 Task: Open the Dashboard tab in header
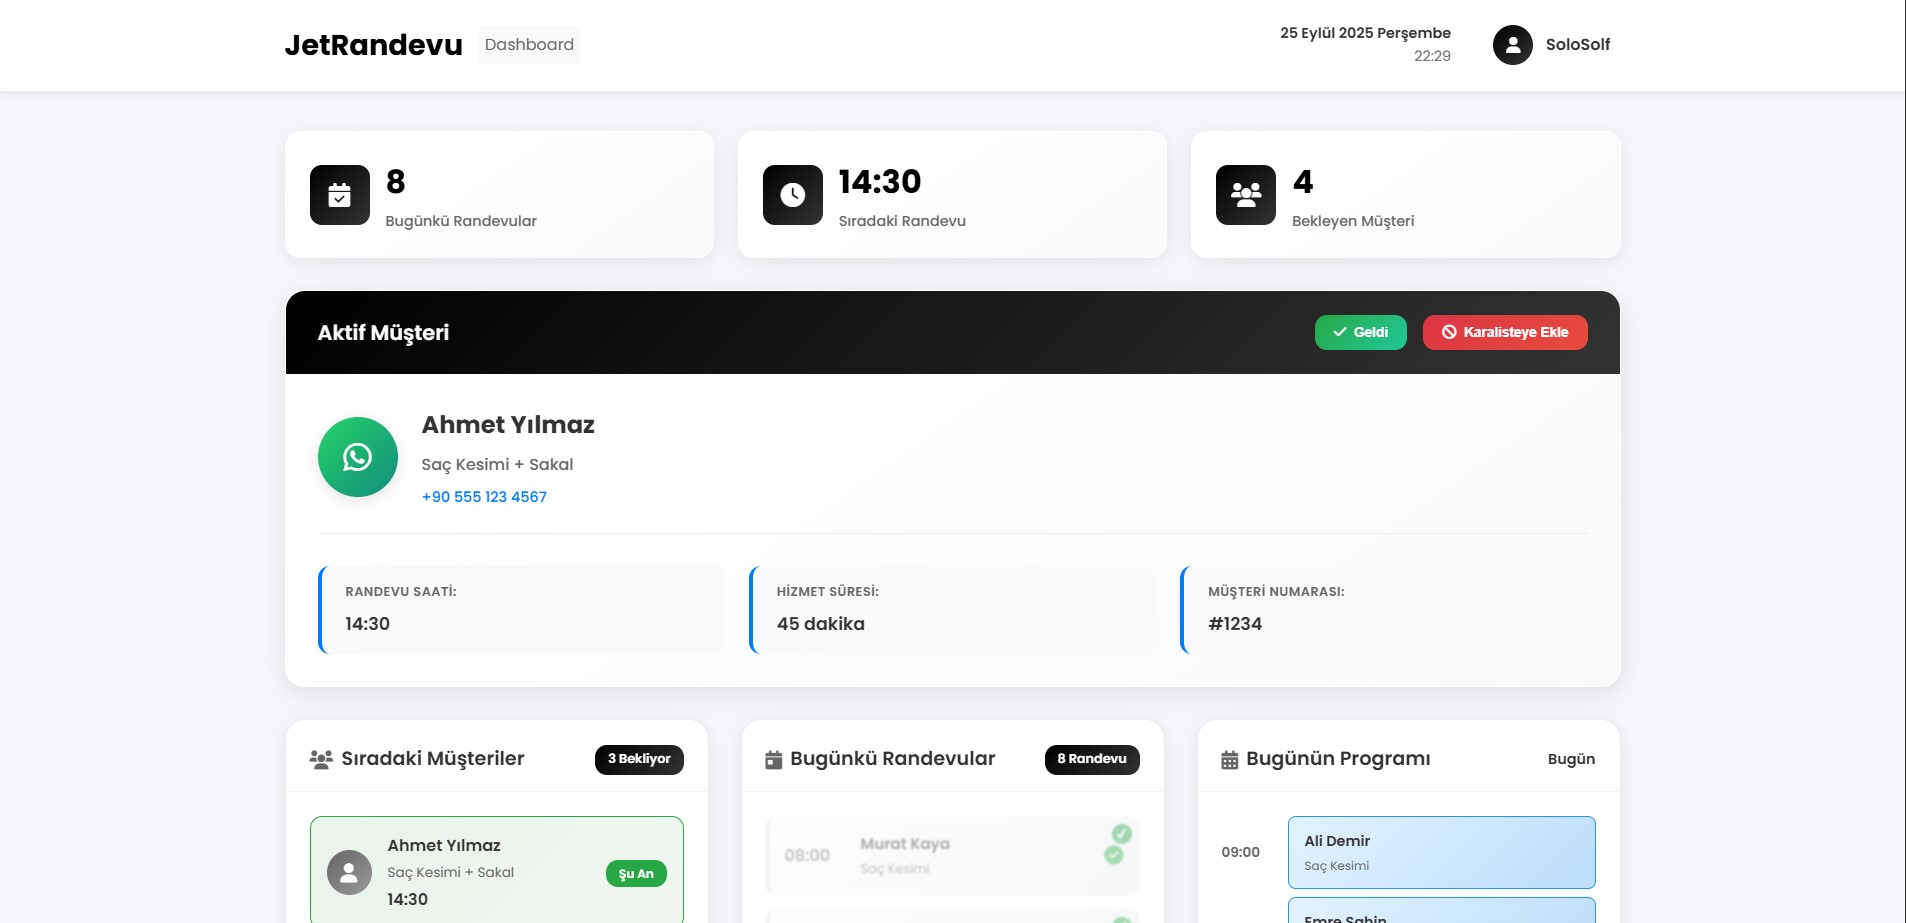coord(529,45)
